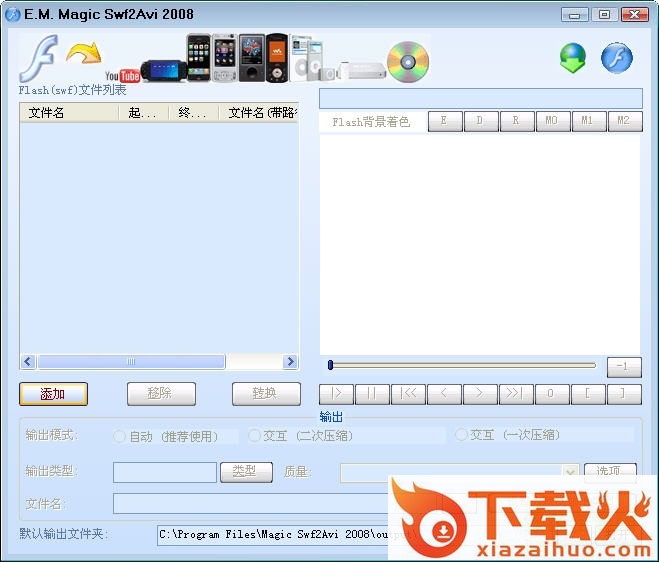The height and width of the screenshot is (562, 659).
Task: Click the E button beside Flash背景着色
Action: point(445,121)
